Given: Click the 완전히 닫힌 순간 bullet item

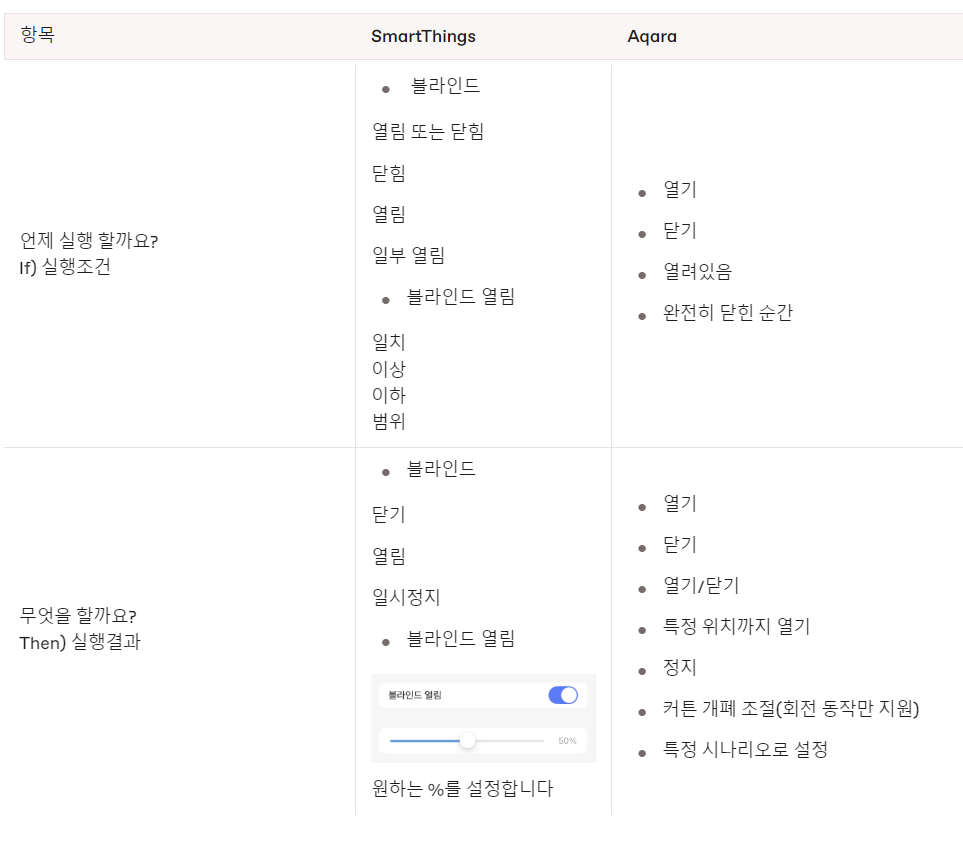Looking at the screenshot, I should [x=727, y=314].
